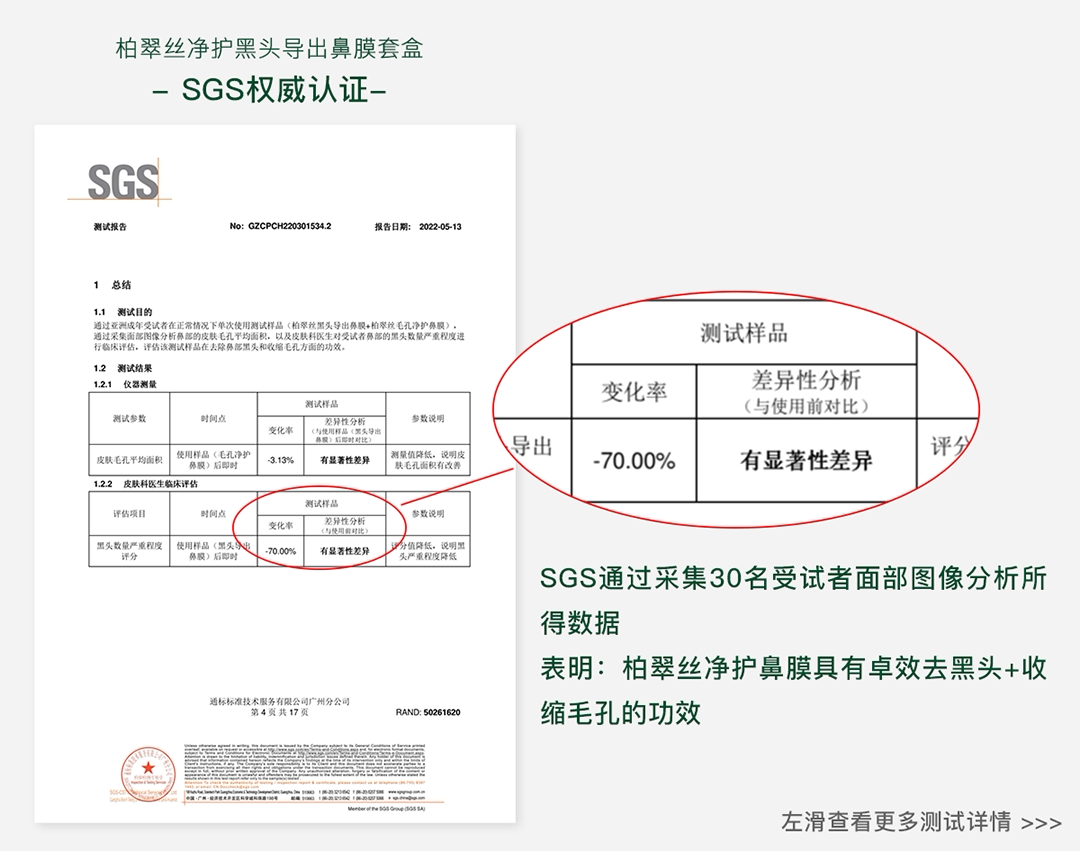Viewport: 1080px width, 851px height.
Task: Open the SGS report document thumbnail
Action: [x=275, y=474]
